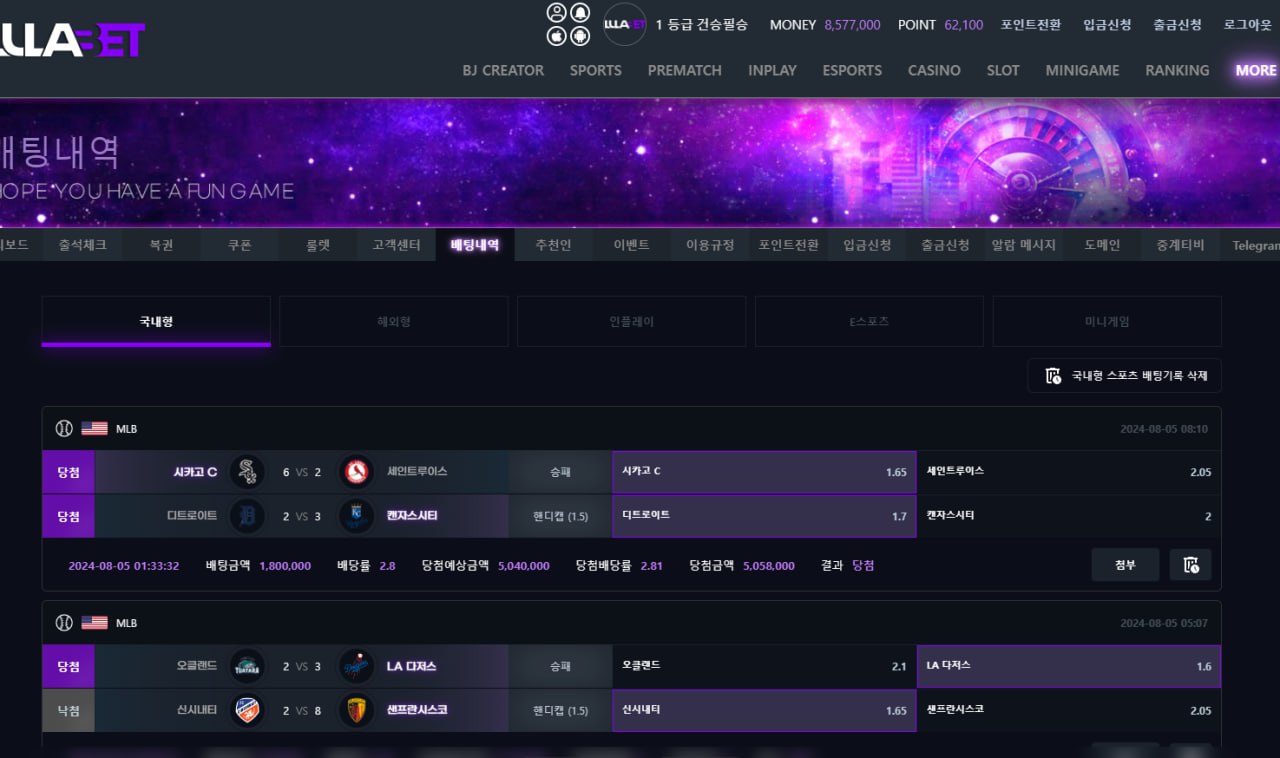This screenshot has width=1280, height=758.
Task: Select 배팅내역 in sub navigation
Action: (475, 245)
